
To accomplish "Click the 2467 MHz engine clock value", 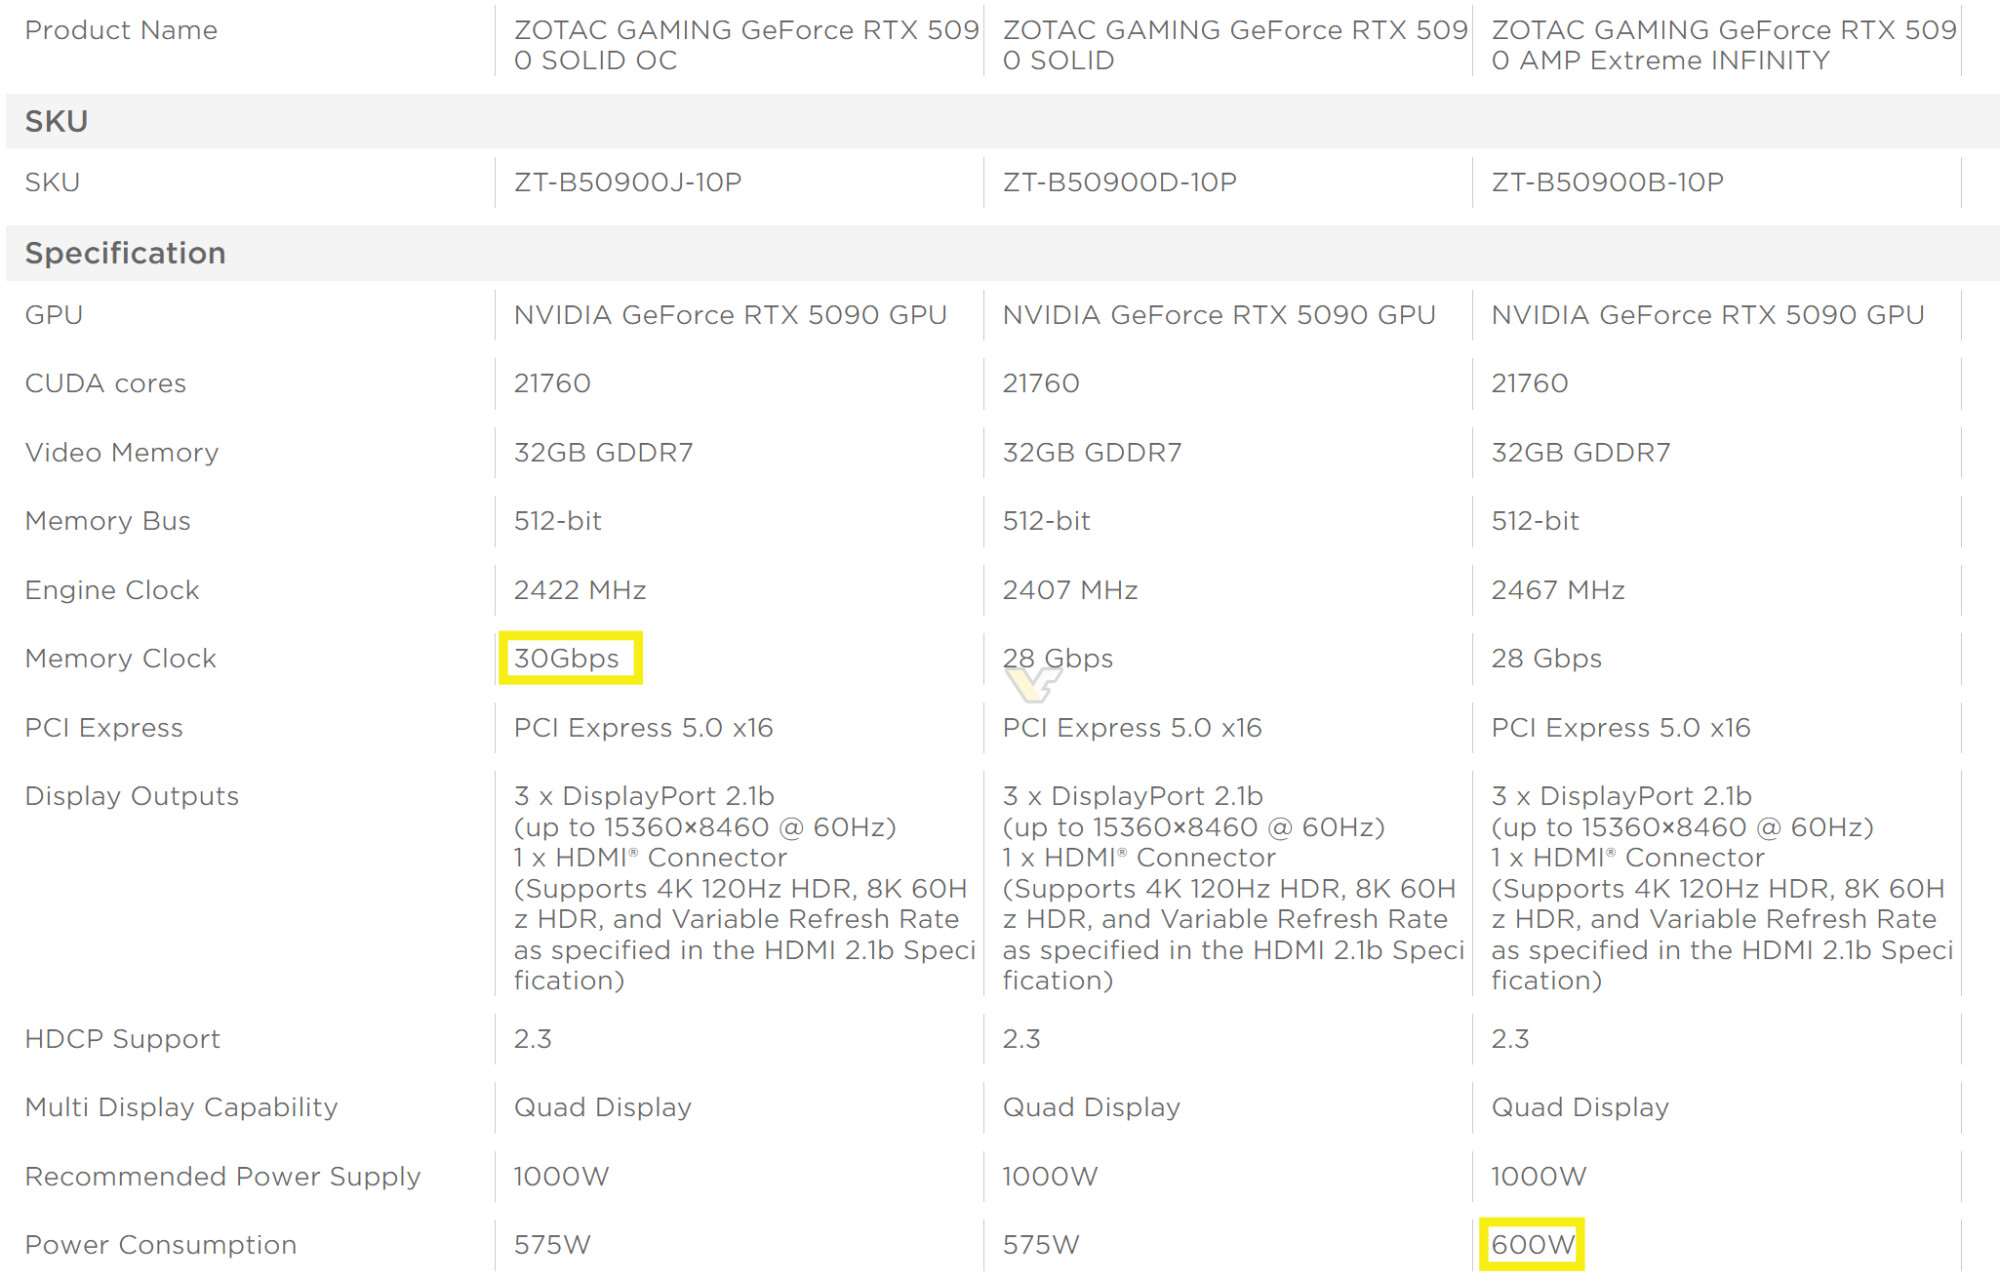I will 1557,590.
